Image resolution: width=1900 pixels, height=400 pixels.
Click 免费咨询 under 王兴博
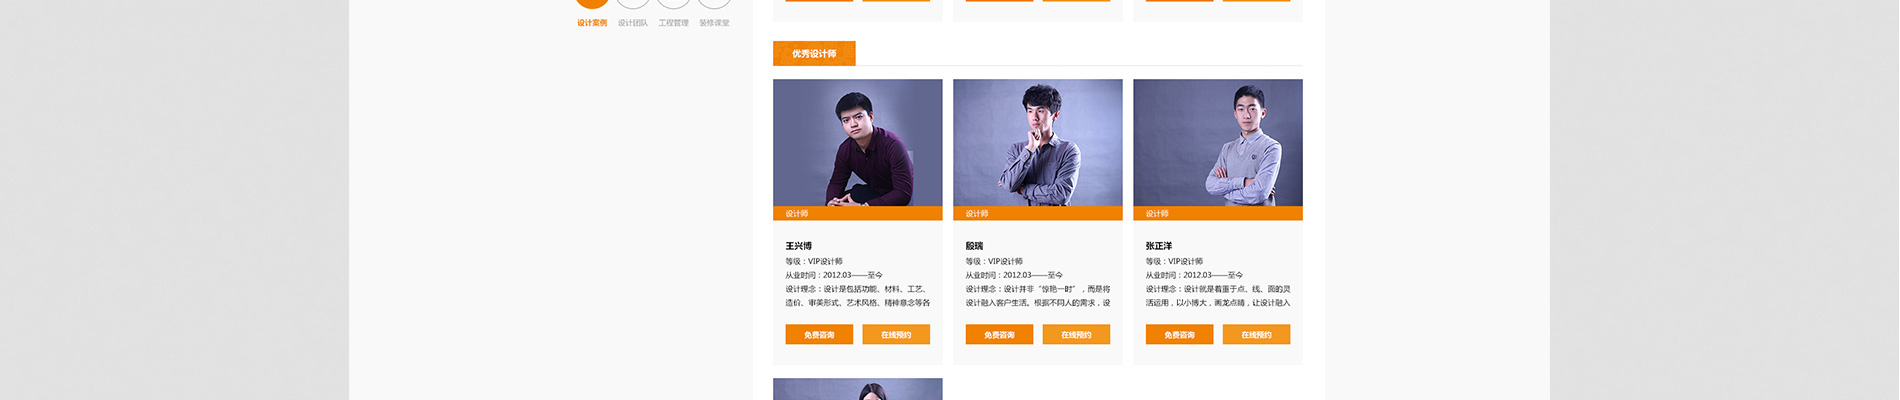819,335
